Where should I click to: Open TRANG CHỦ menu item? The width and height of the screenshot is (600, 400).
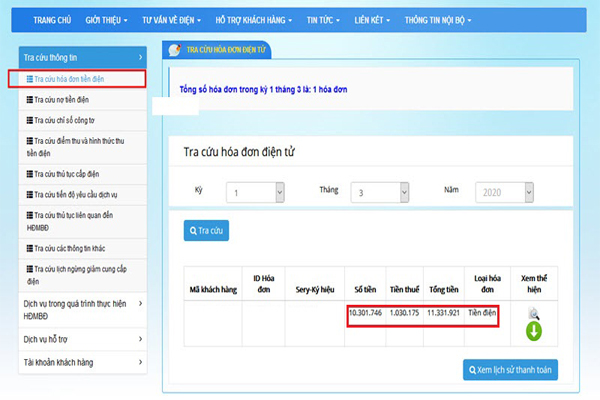pyautogui.click(x=55, y=19)
